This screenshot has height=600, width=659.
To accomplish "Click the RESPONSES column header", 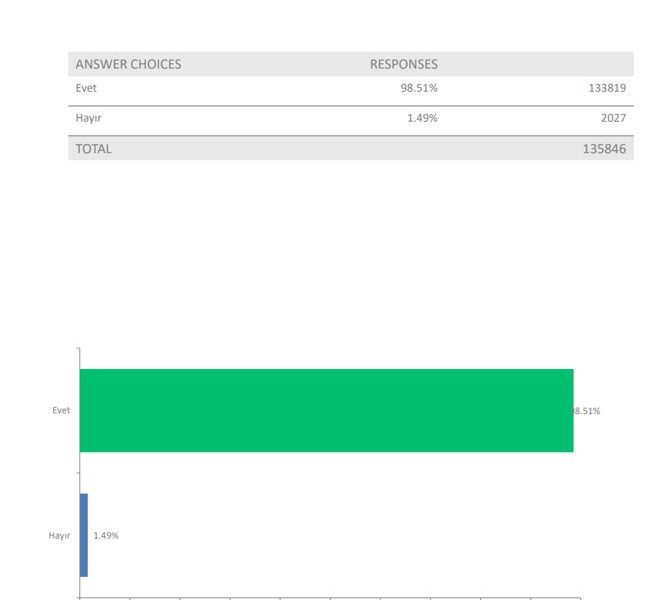I will (x=404, y=64).
